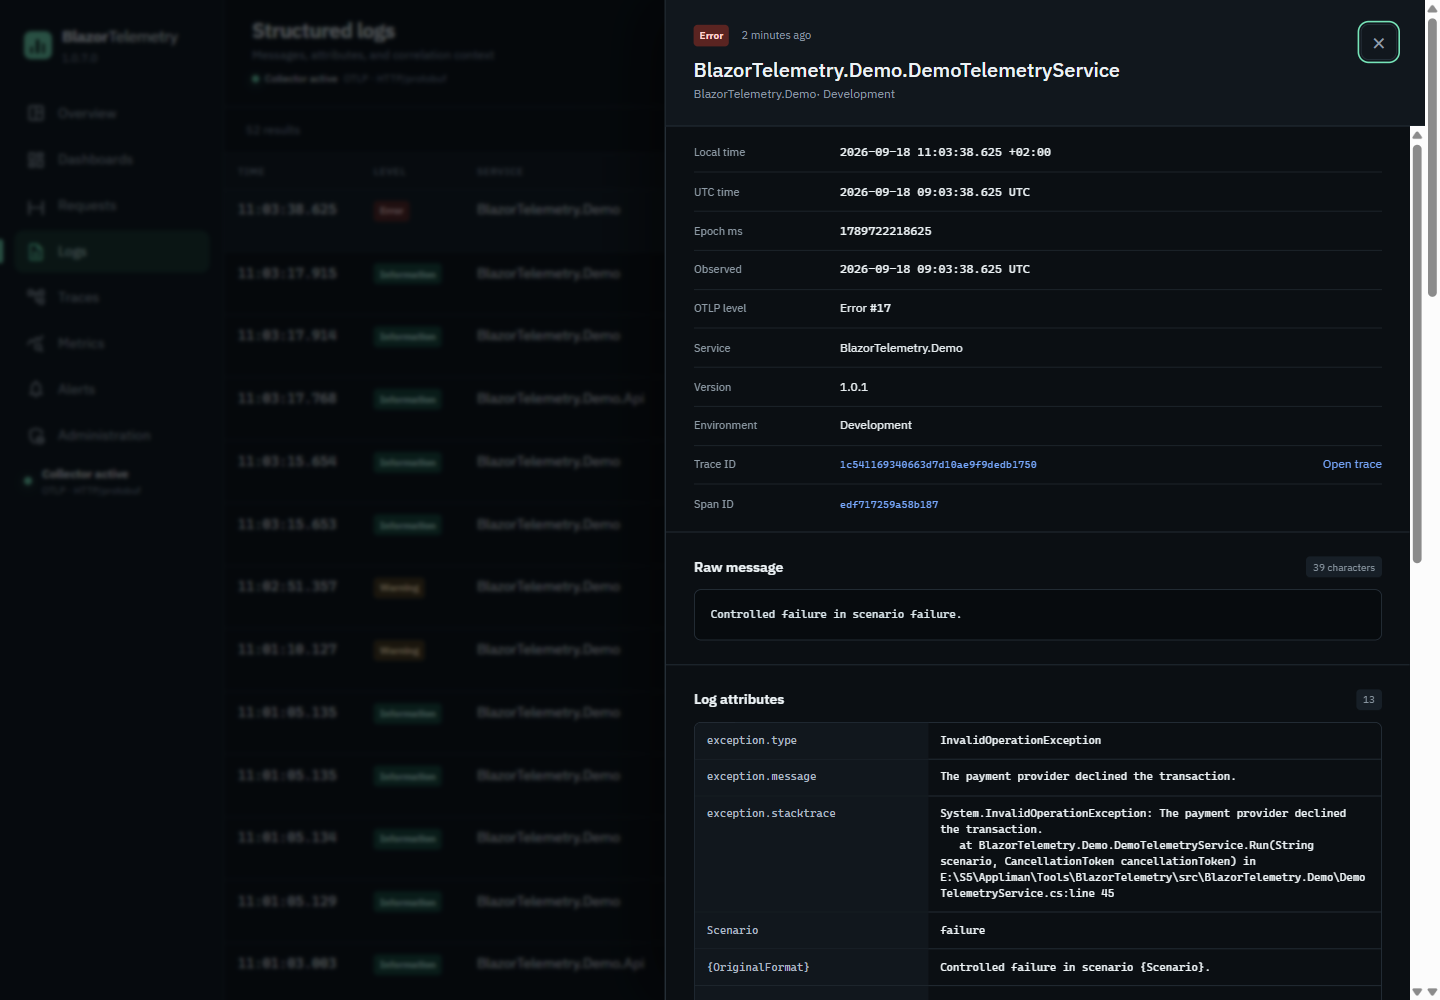The width and height of the screenshot is (1440, 1000).
Task: Click the Overview icon in the sidebar
Action: click(x=37, y=114)
